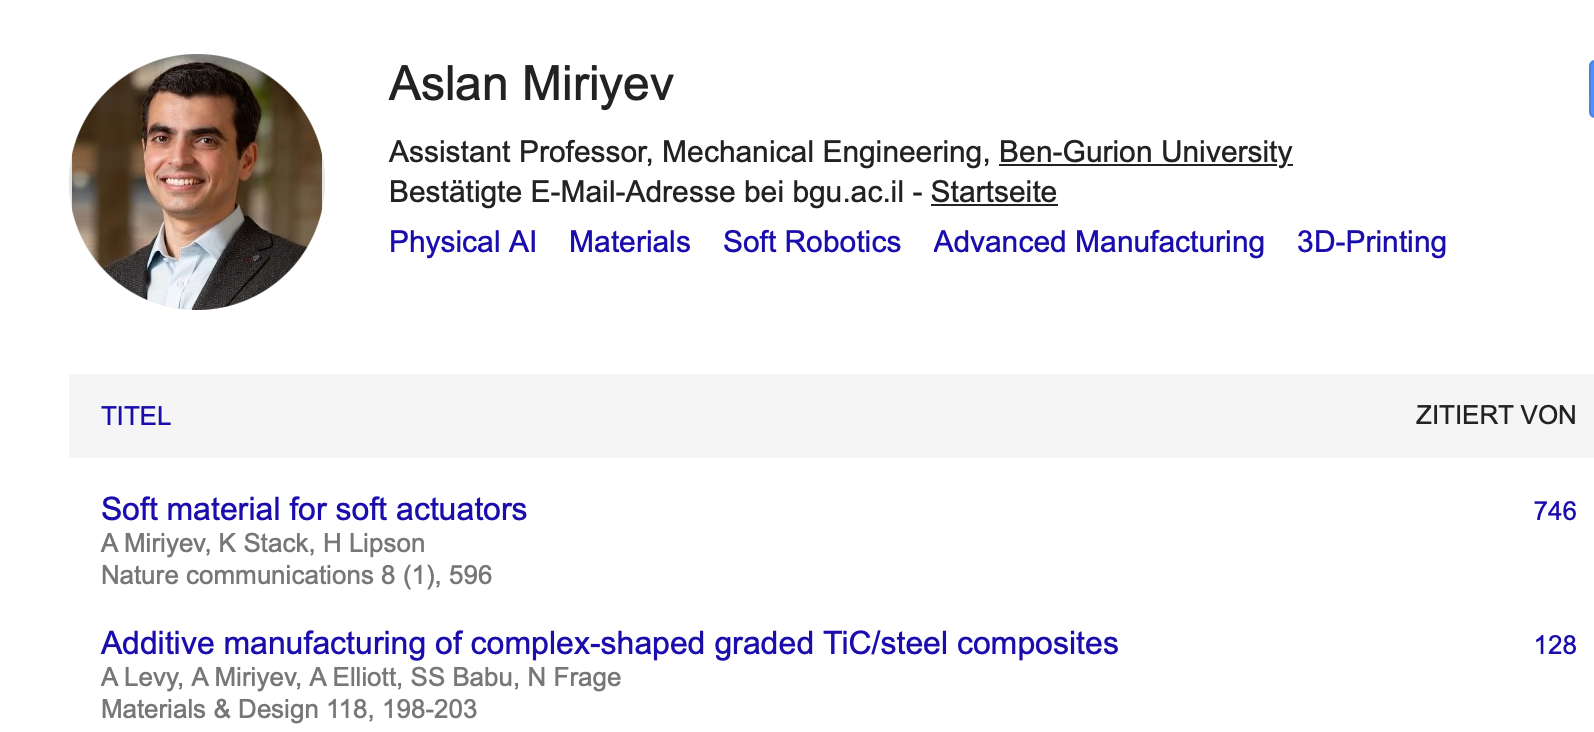
Task: Click the Materials & Design 118, 198-203 line
Action: 289,709
